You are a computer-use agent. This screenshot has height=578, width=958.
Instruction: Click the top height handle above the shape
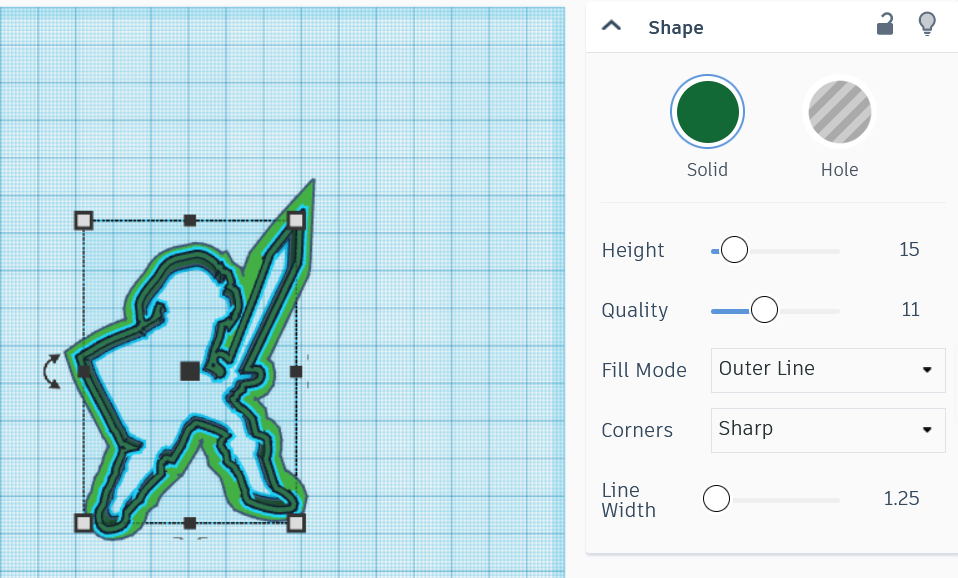pos(188,219)
